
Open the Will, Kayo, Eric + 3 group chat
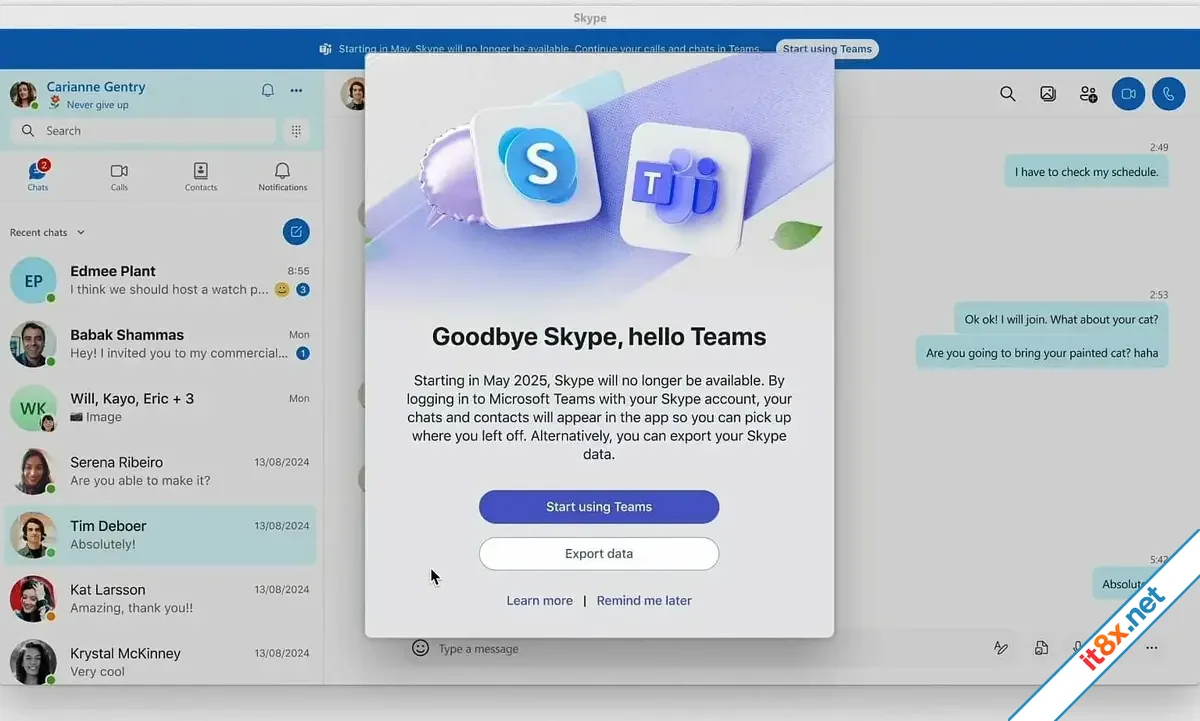161,408
